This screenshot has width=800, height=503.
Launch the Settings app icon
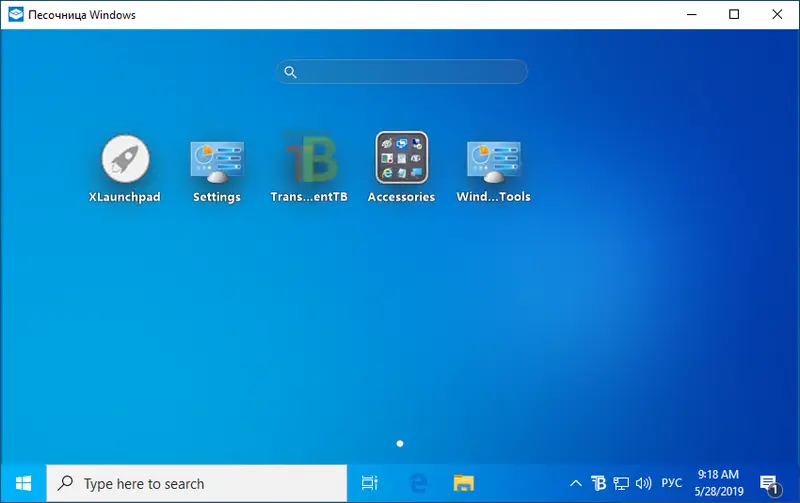(216, 159)
